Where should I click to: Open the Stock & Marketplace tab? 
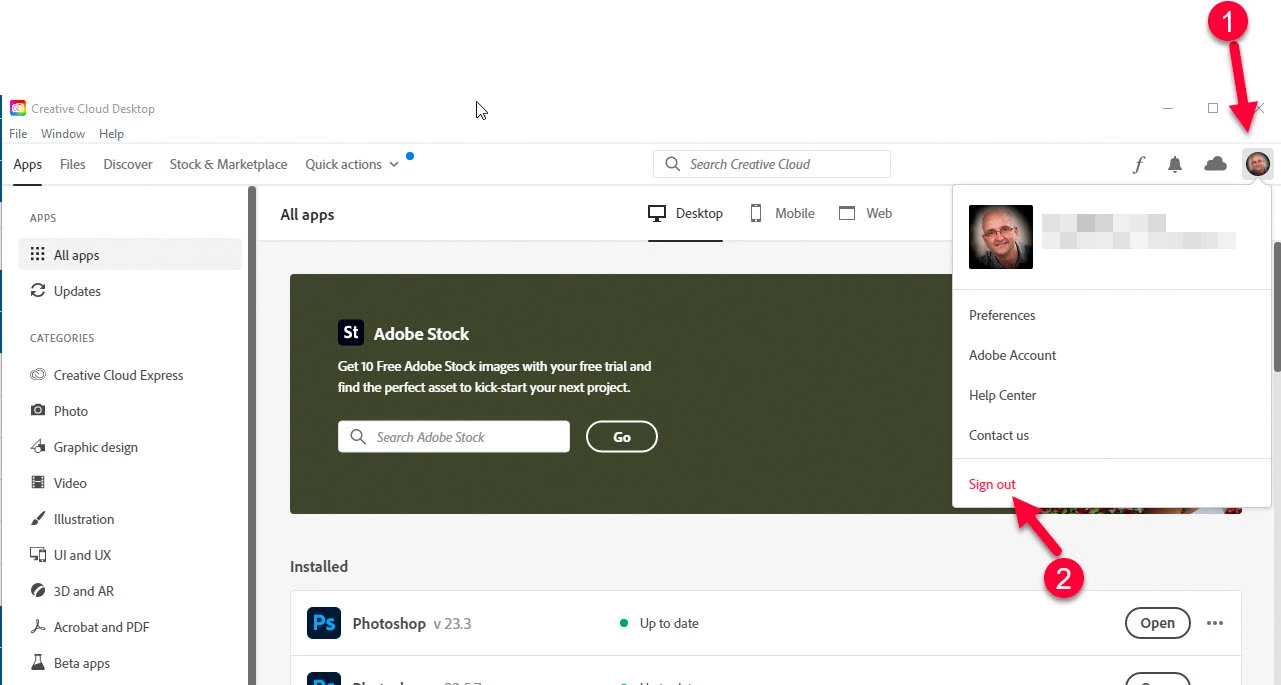coord(228,164)
